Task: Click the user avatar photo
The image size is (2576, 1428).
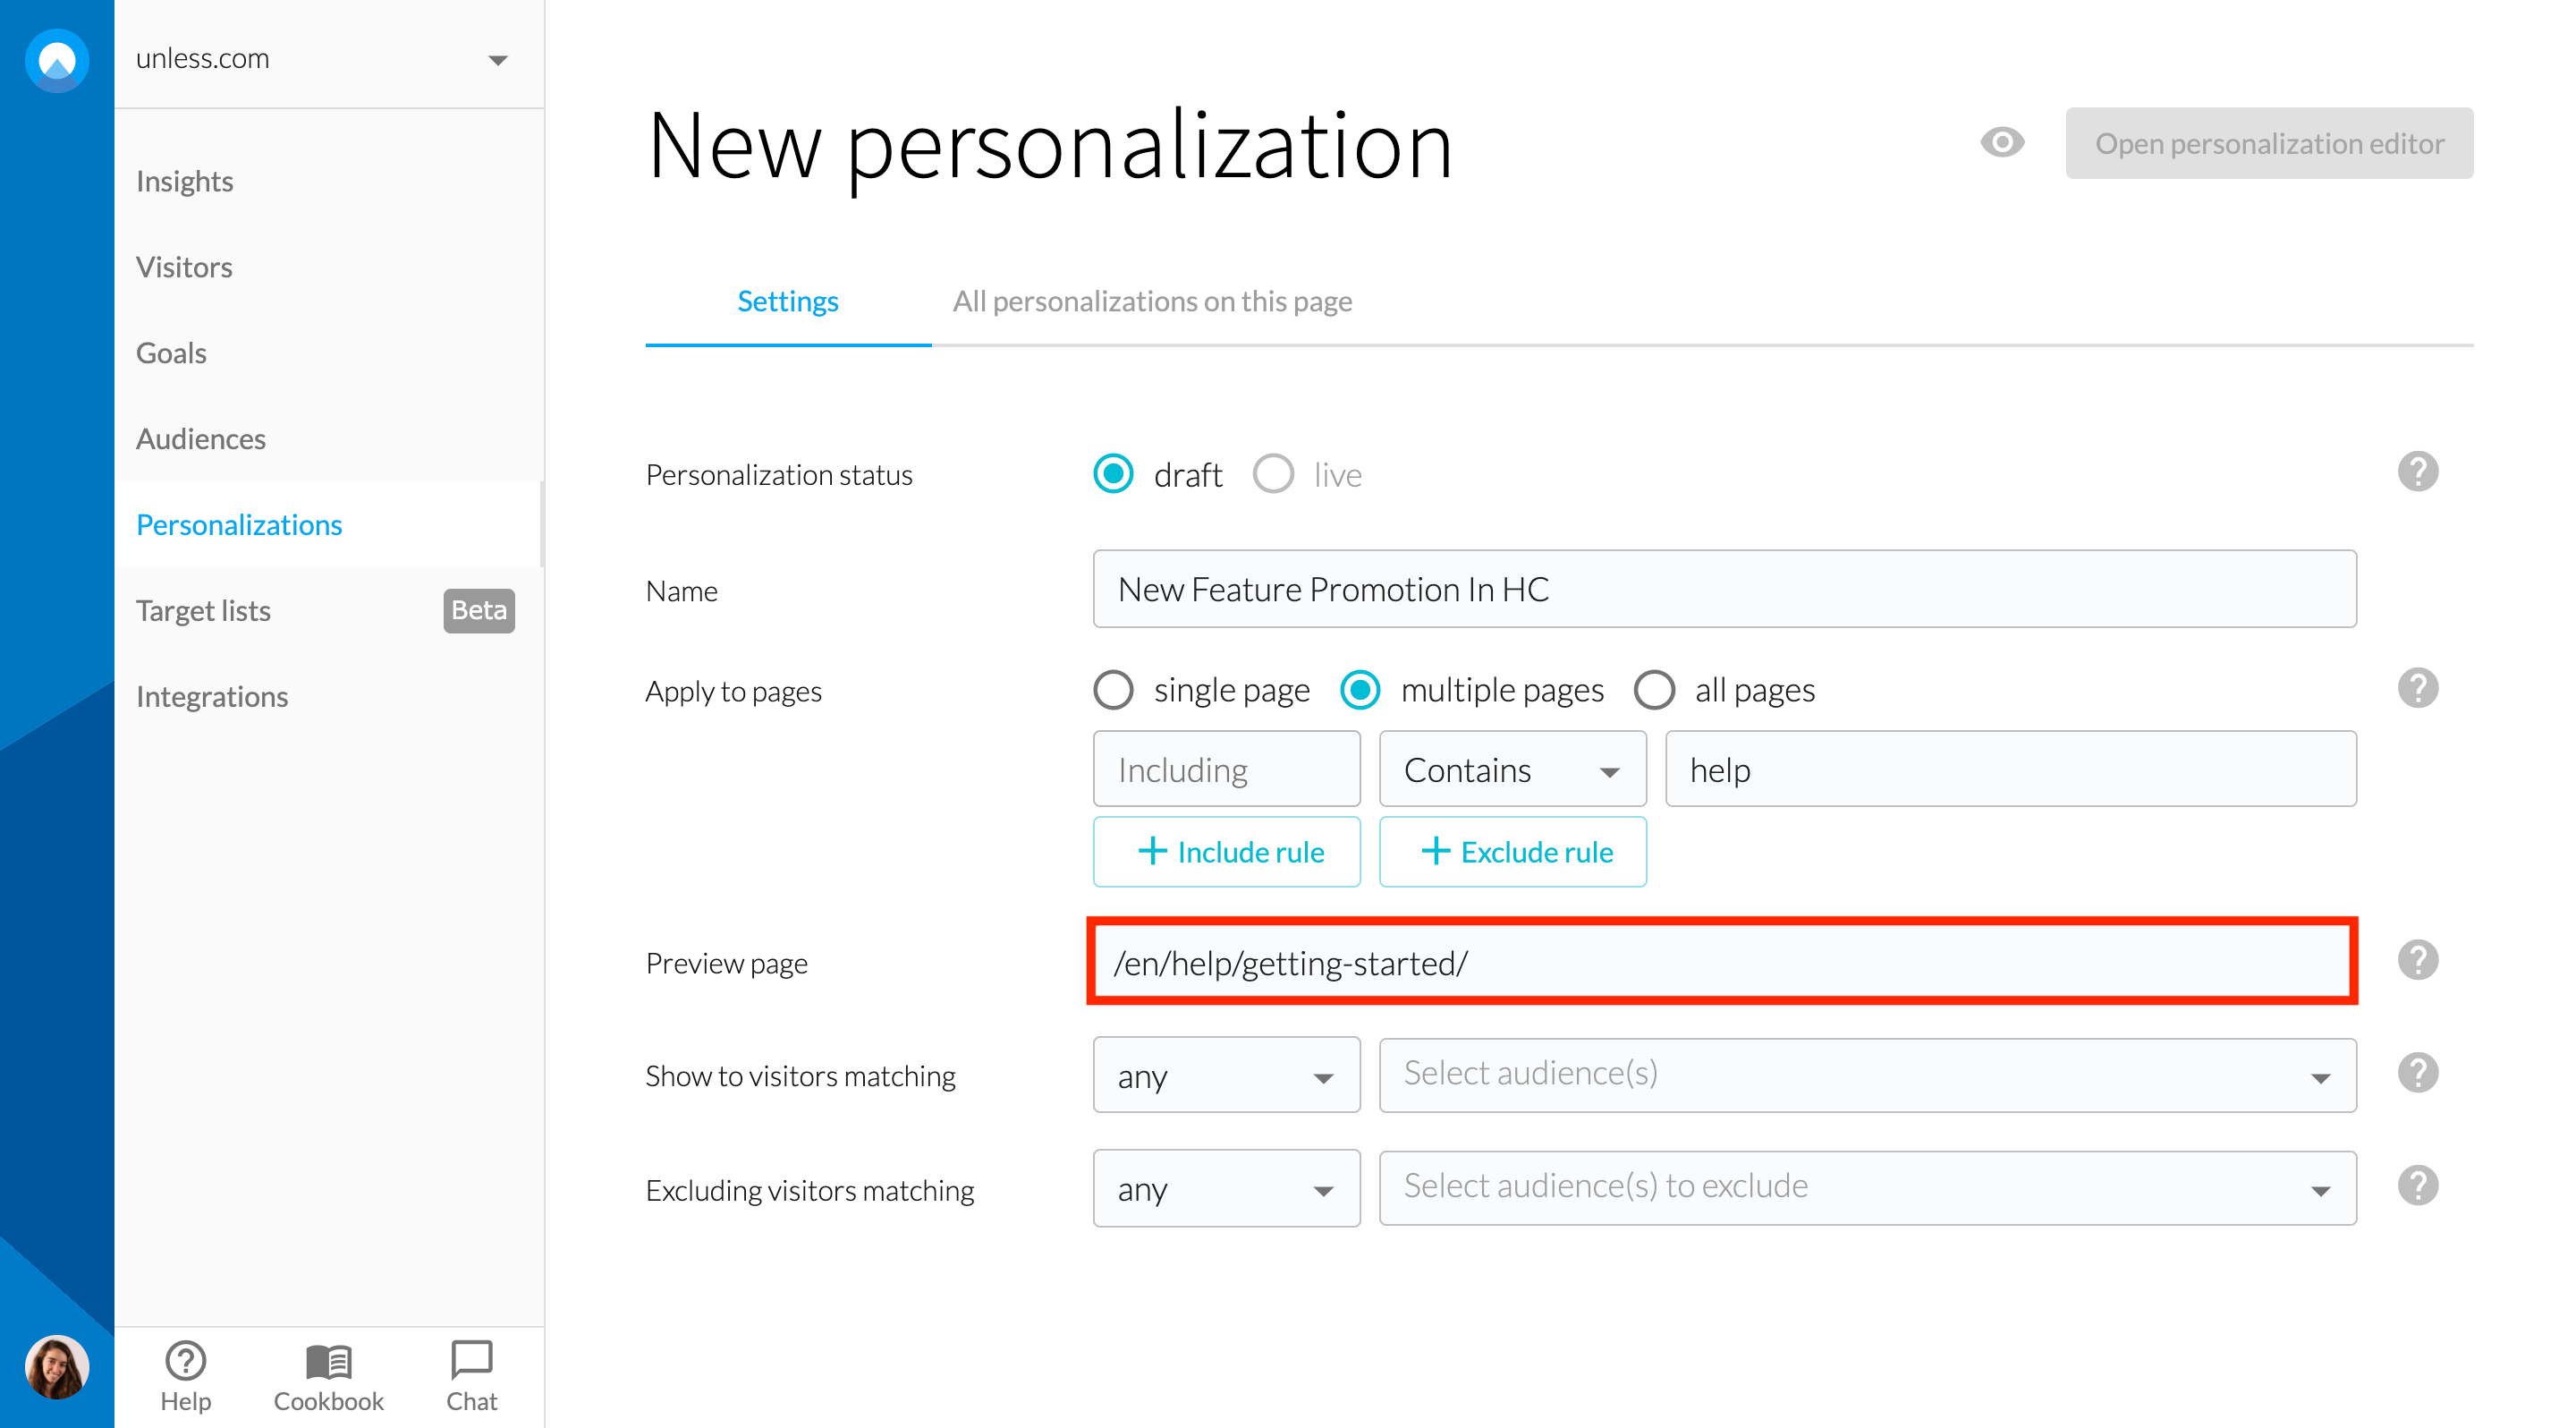Action: point(56,1366)
